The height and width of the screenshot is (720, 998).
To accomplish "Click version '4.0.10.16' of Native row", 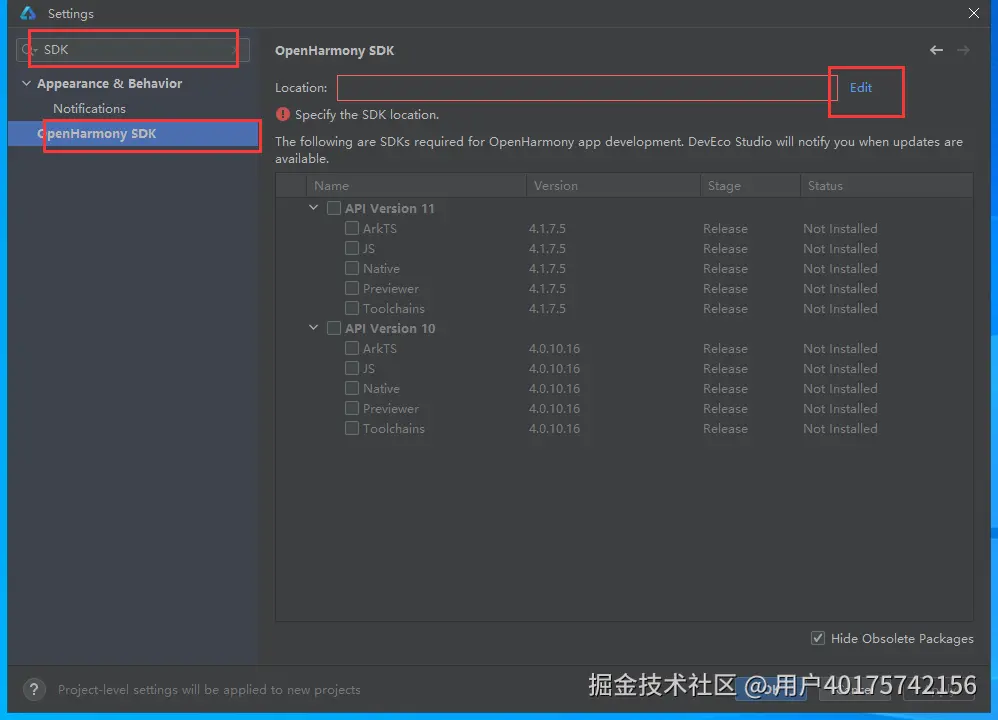I will 554,388.
